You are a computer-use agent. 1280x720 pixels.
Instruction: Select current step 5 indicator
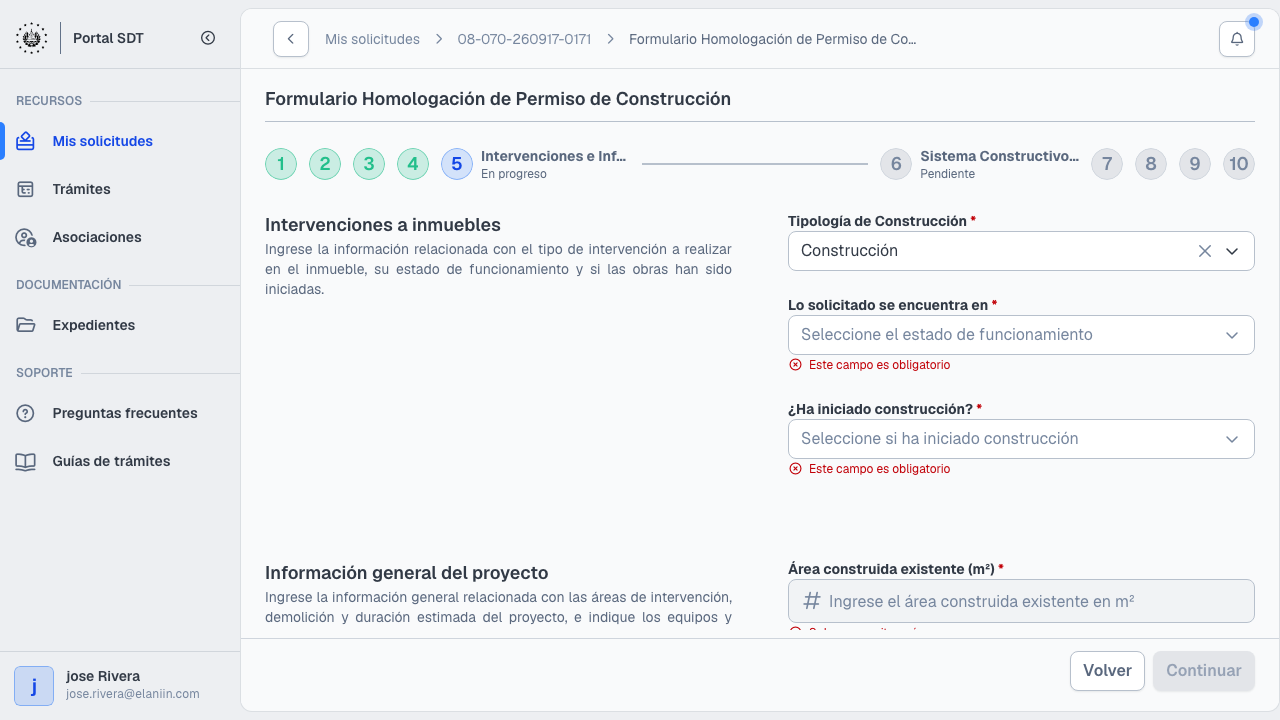click(457, 164)
